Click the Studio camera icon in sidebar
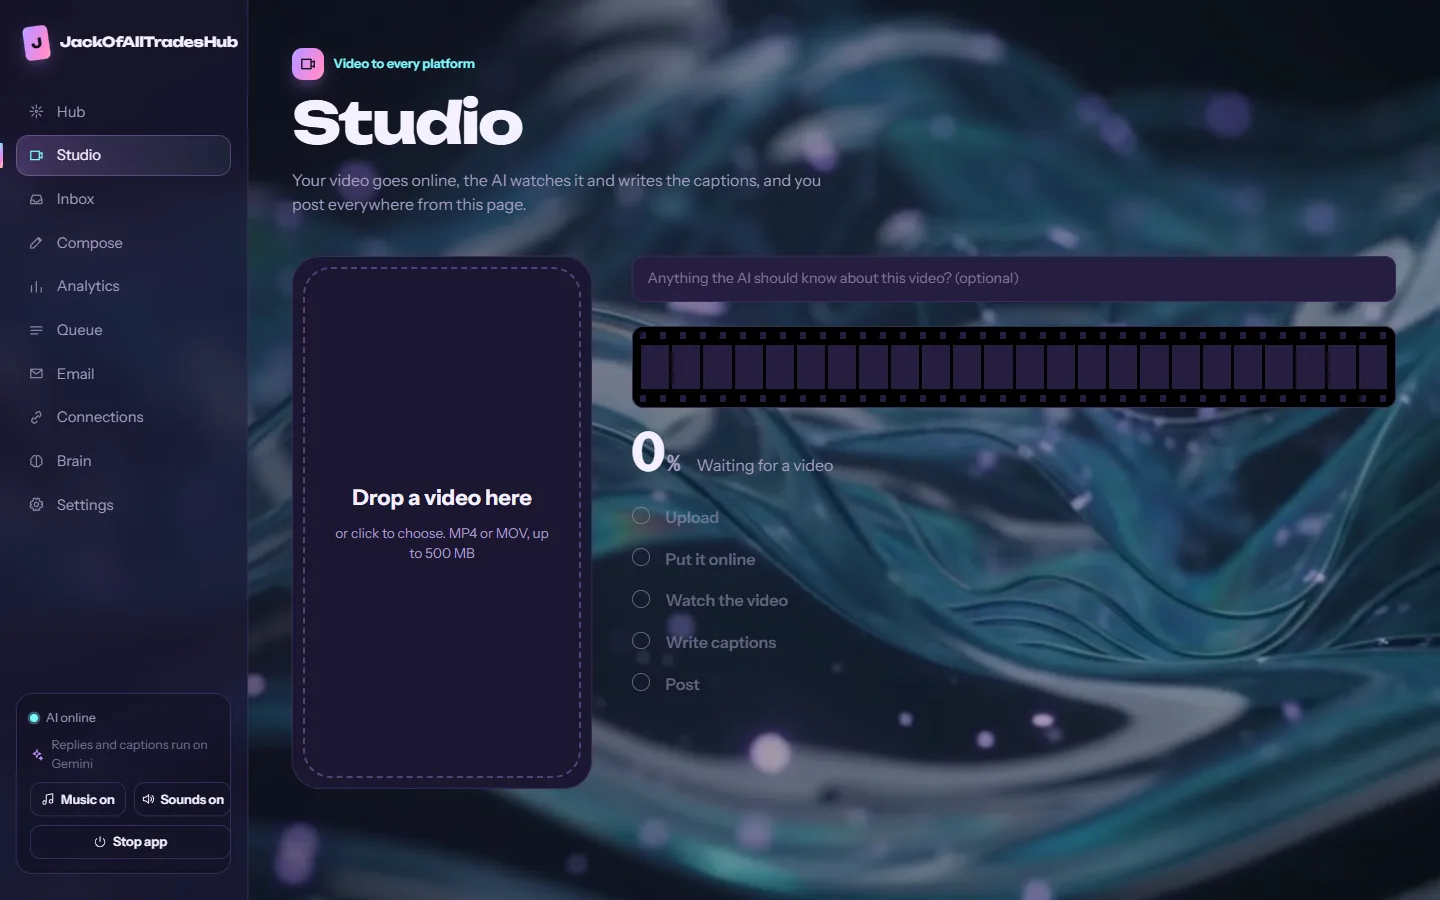 coord(36,155)
